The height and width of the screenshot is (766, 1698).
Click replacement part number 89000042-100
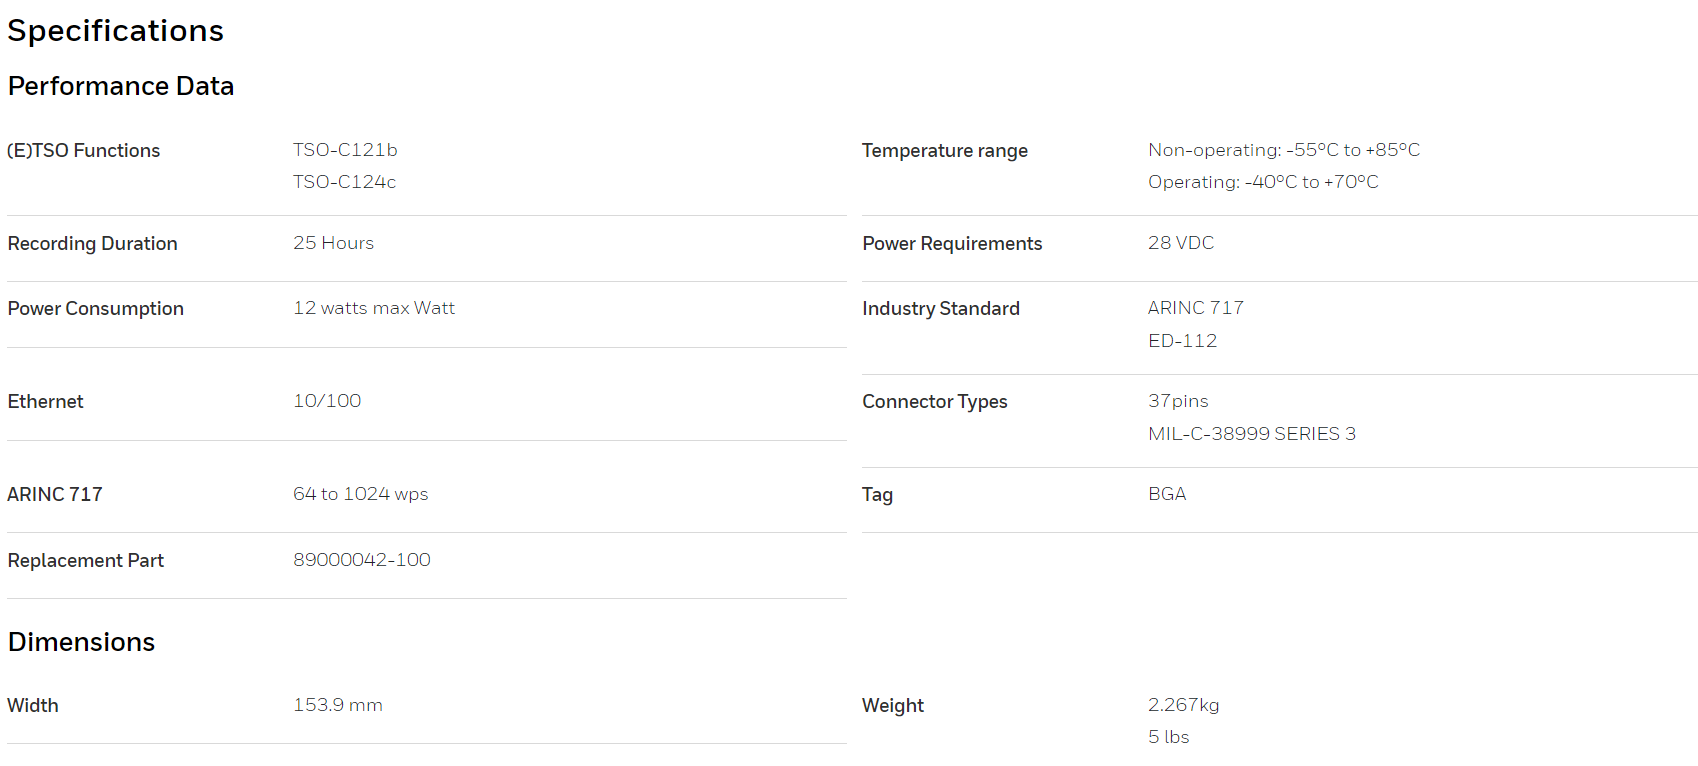pos(362,560)
